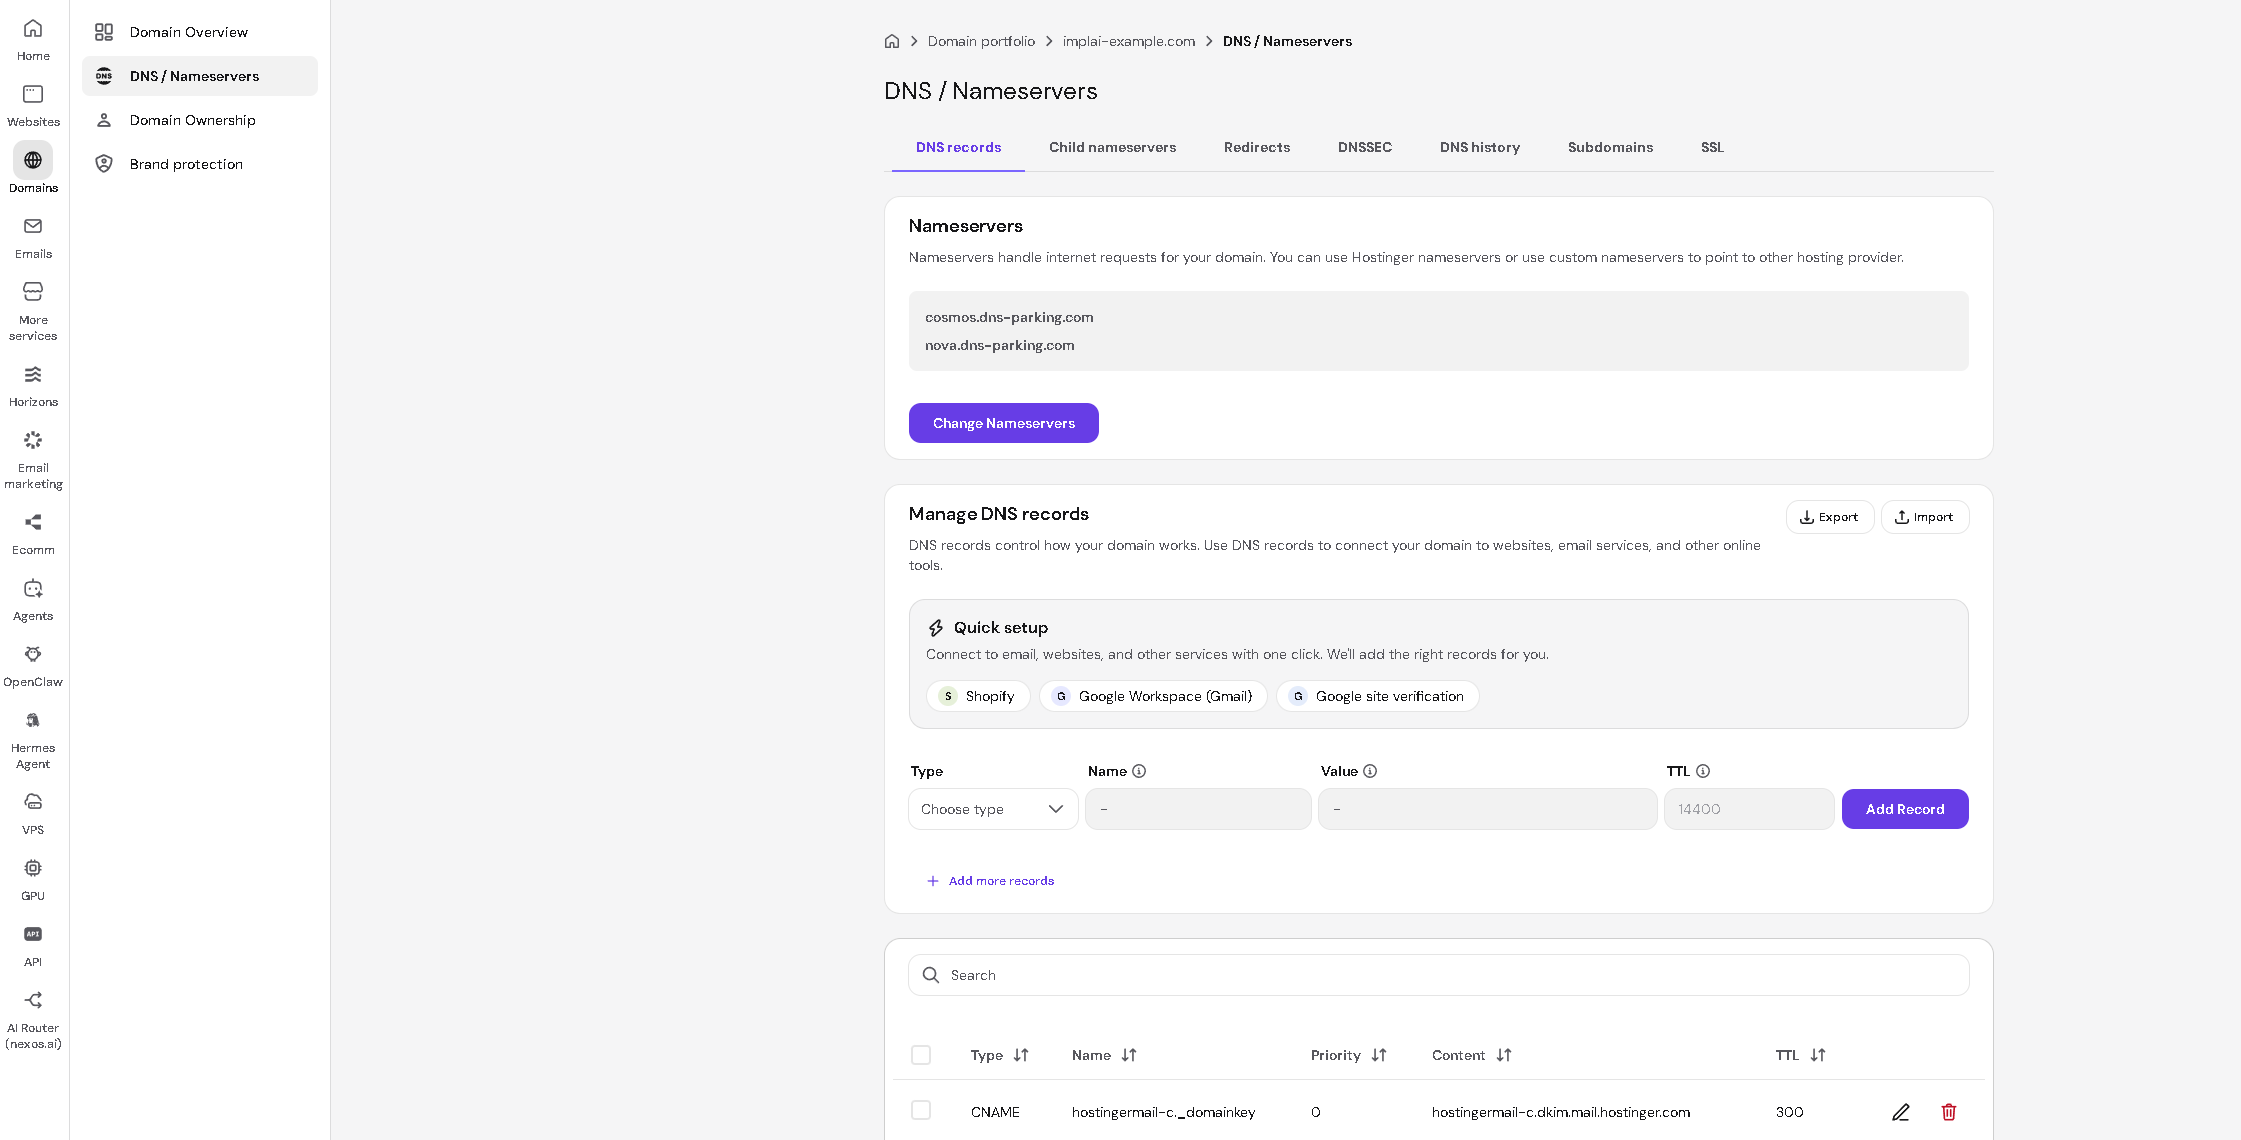Switch to the DNS records tab
Viewport: 2241px width, 1140px height.
(958, 147)
